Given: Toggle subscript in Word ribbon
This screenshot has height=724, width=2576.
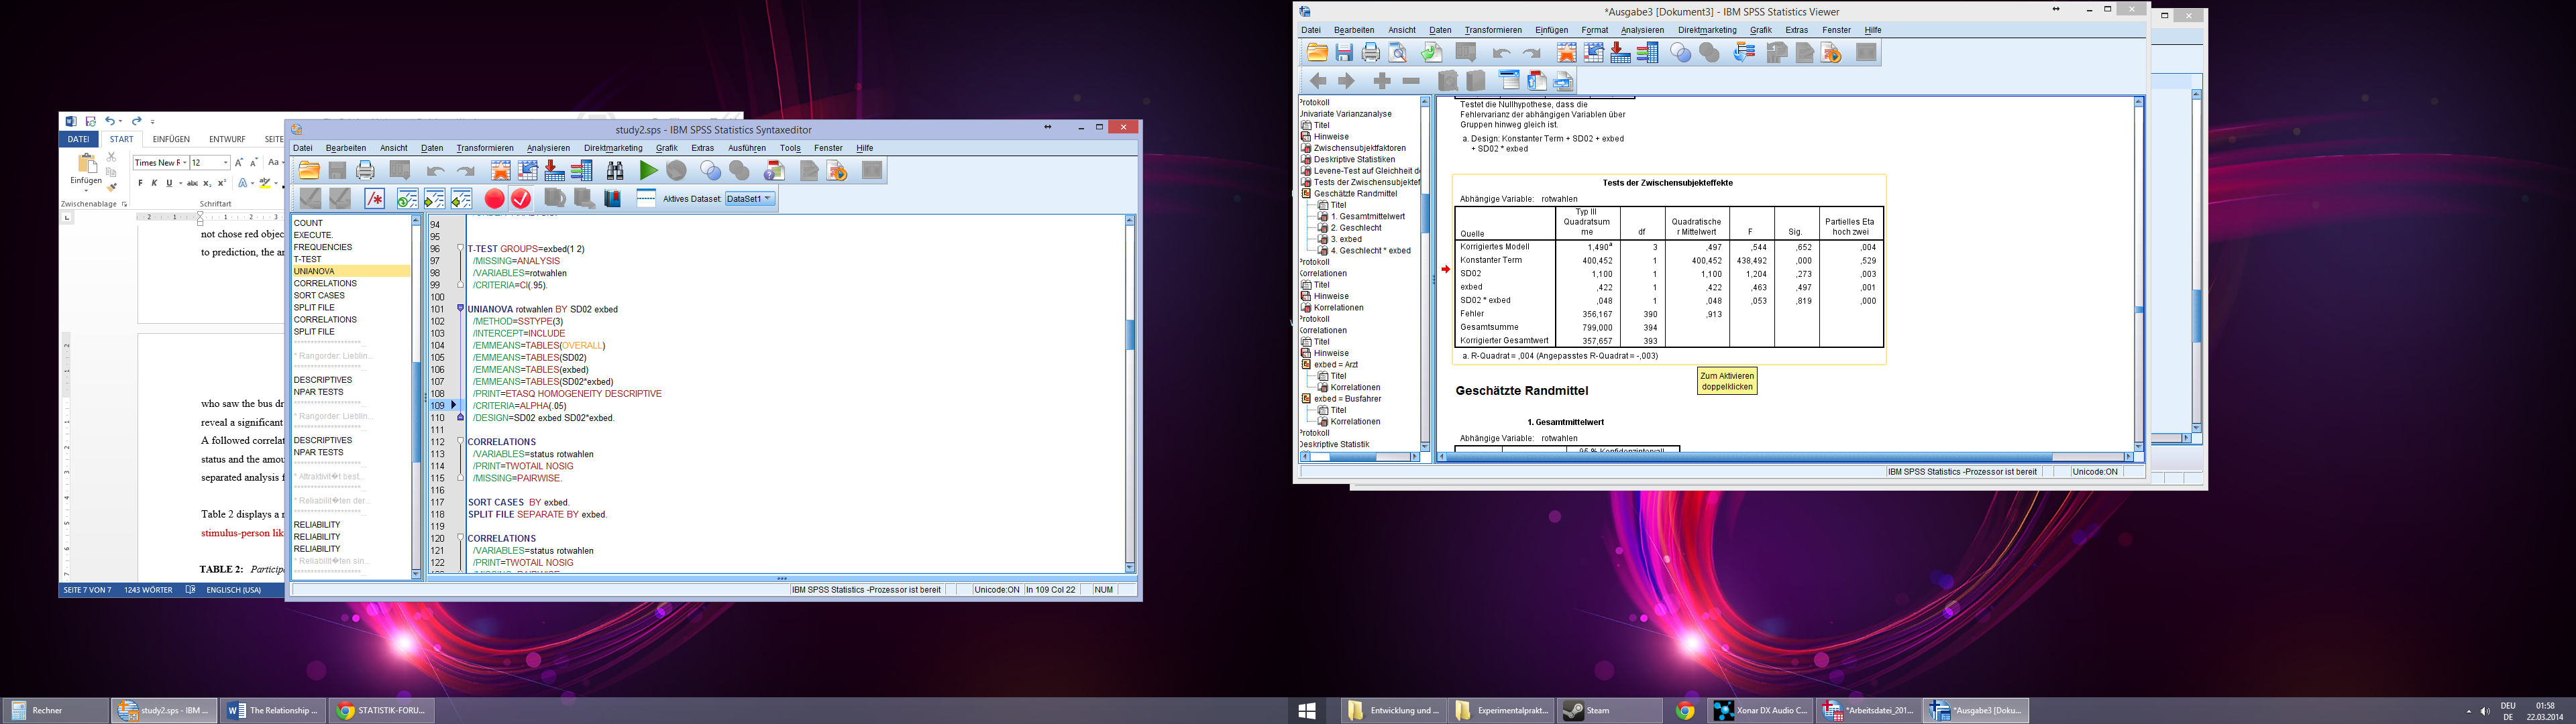Looking at the screenshot, I should tap(207, 183).
